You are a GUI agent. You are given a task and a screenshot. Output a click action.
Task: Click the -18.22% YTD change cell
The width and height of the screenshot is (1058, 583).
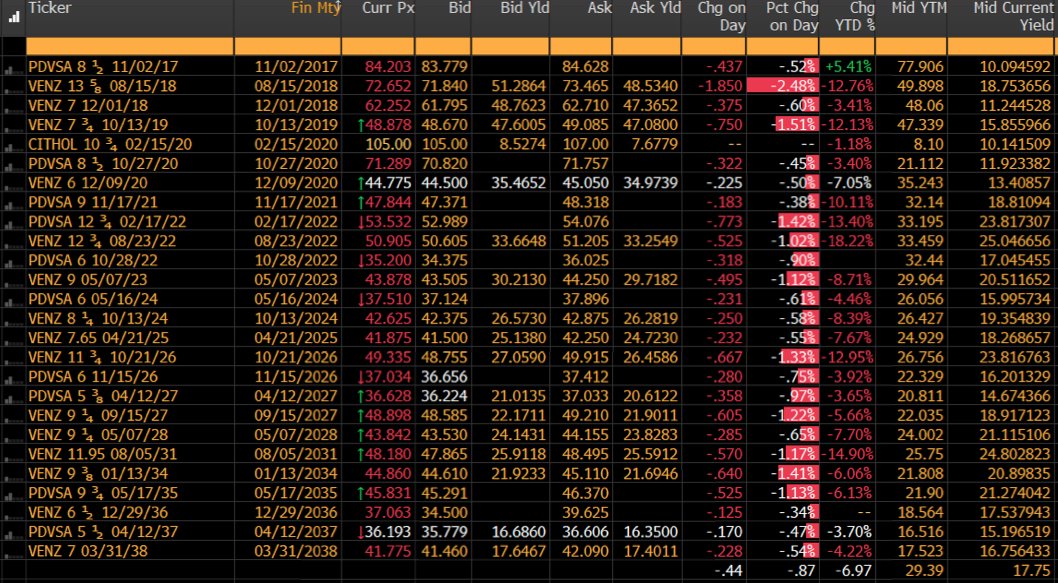pyautogui.click(x=846, y=241)
